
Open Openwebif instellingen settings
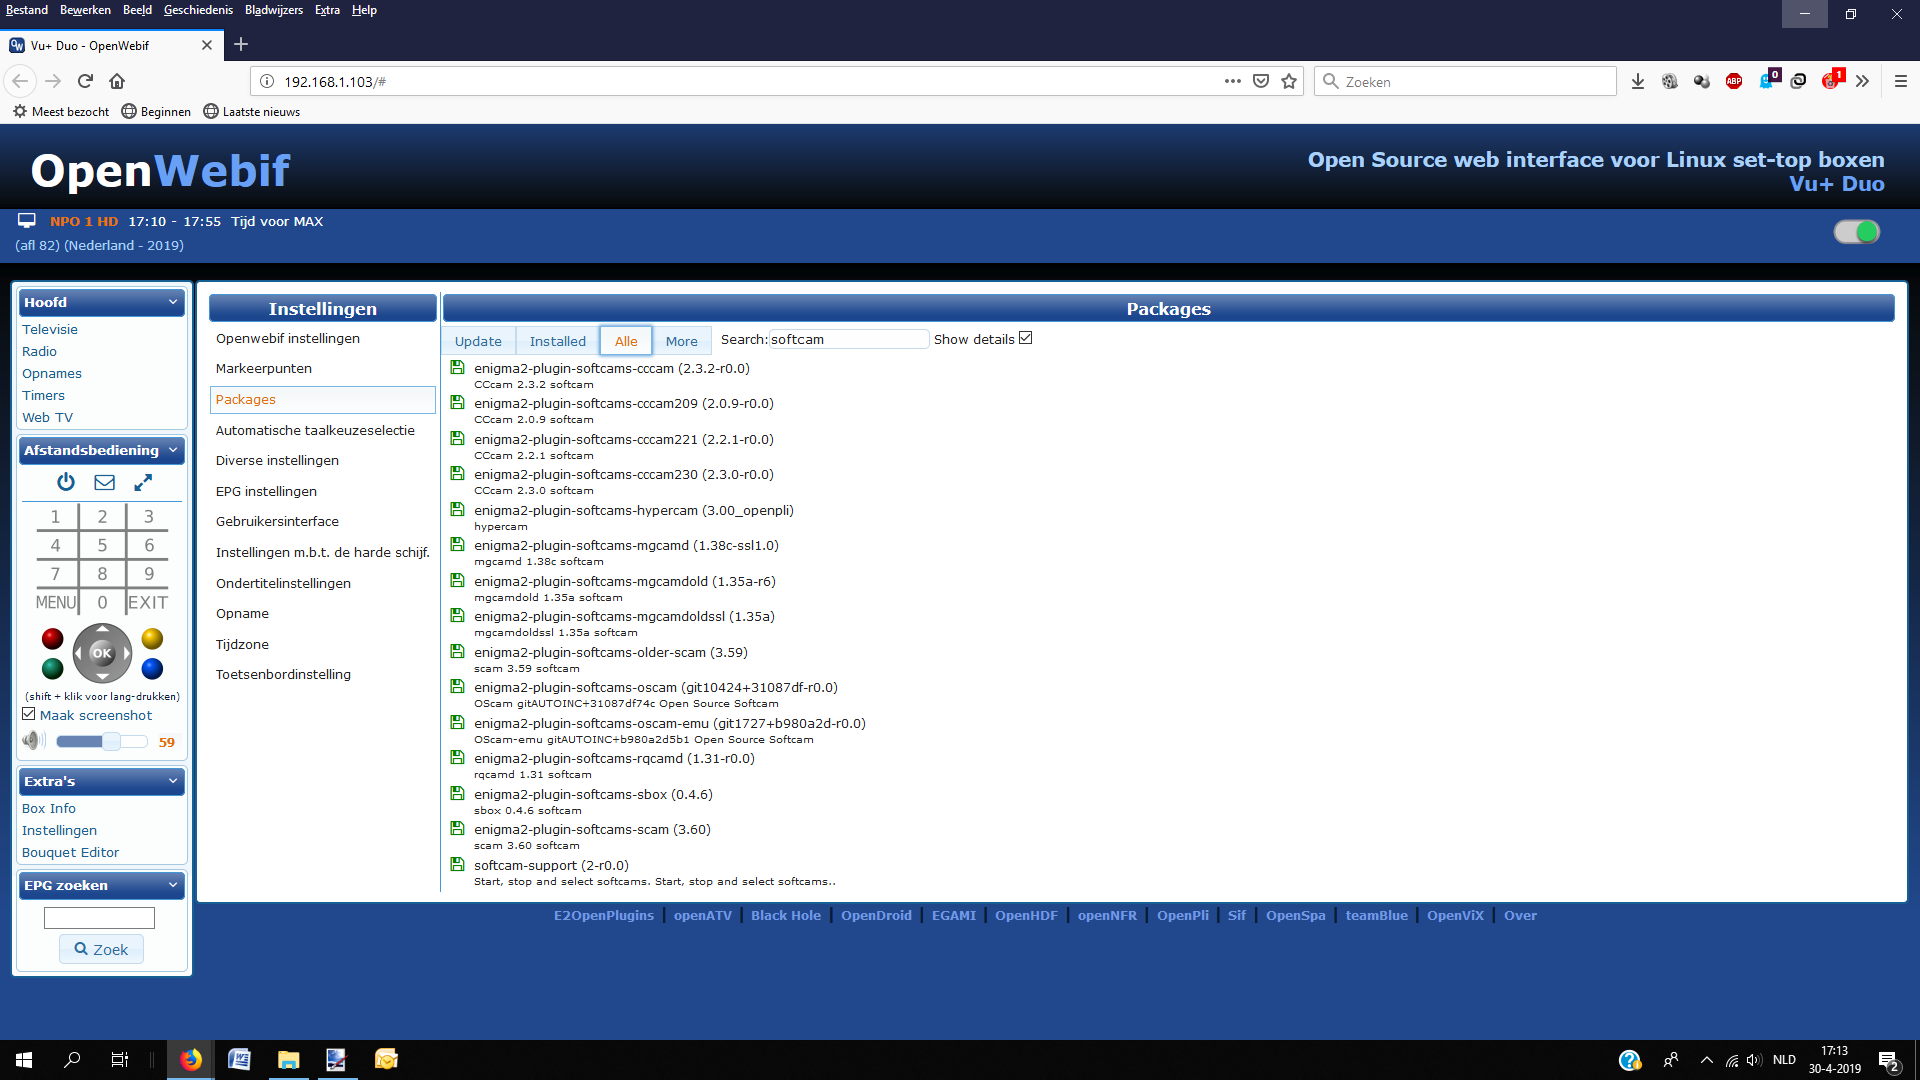tap(288, 338)
